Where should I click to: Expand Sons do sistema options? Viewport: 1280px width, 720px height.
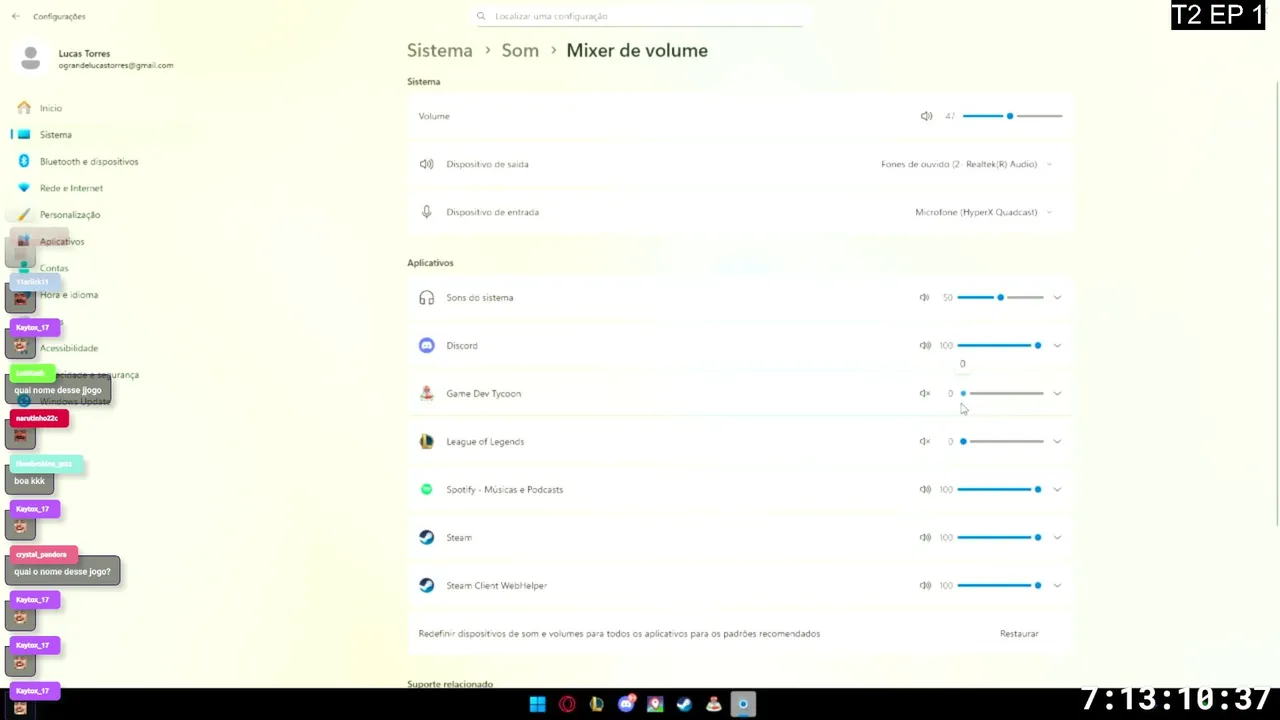(1057, 297)
